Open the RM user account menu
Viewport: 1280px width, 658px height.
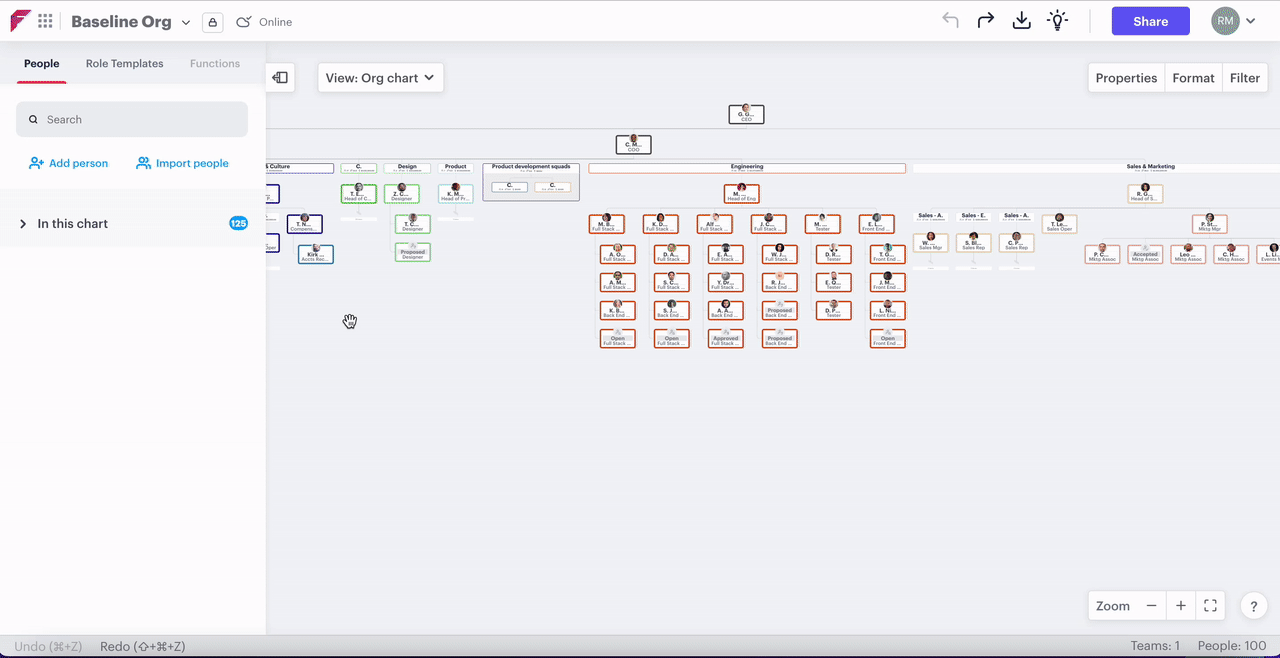1233,21
